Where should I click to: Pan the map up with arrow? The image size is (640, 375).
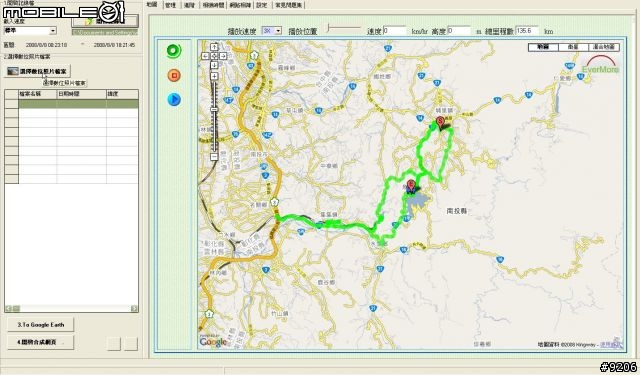[214, 47]
